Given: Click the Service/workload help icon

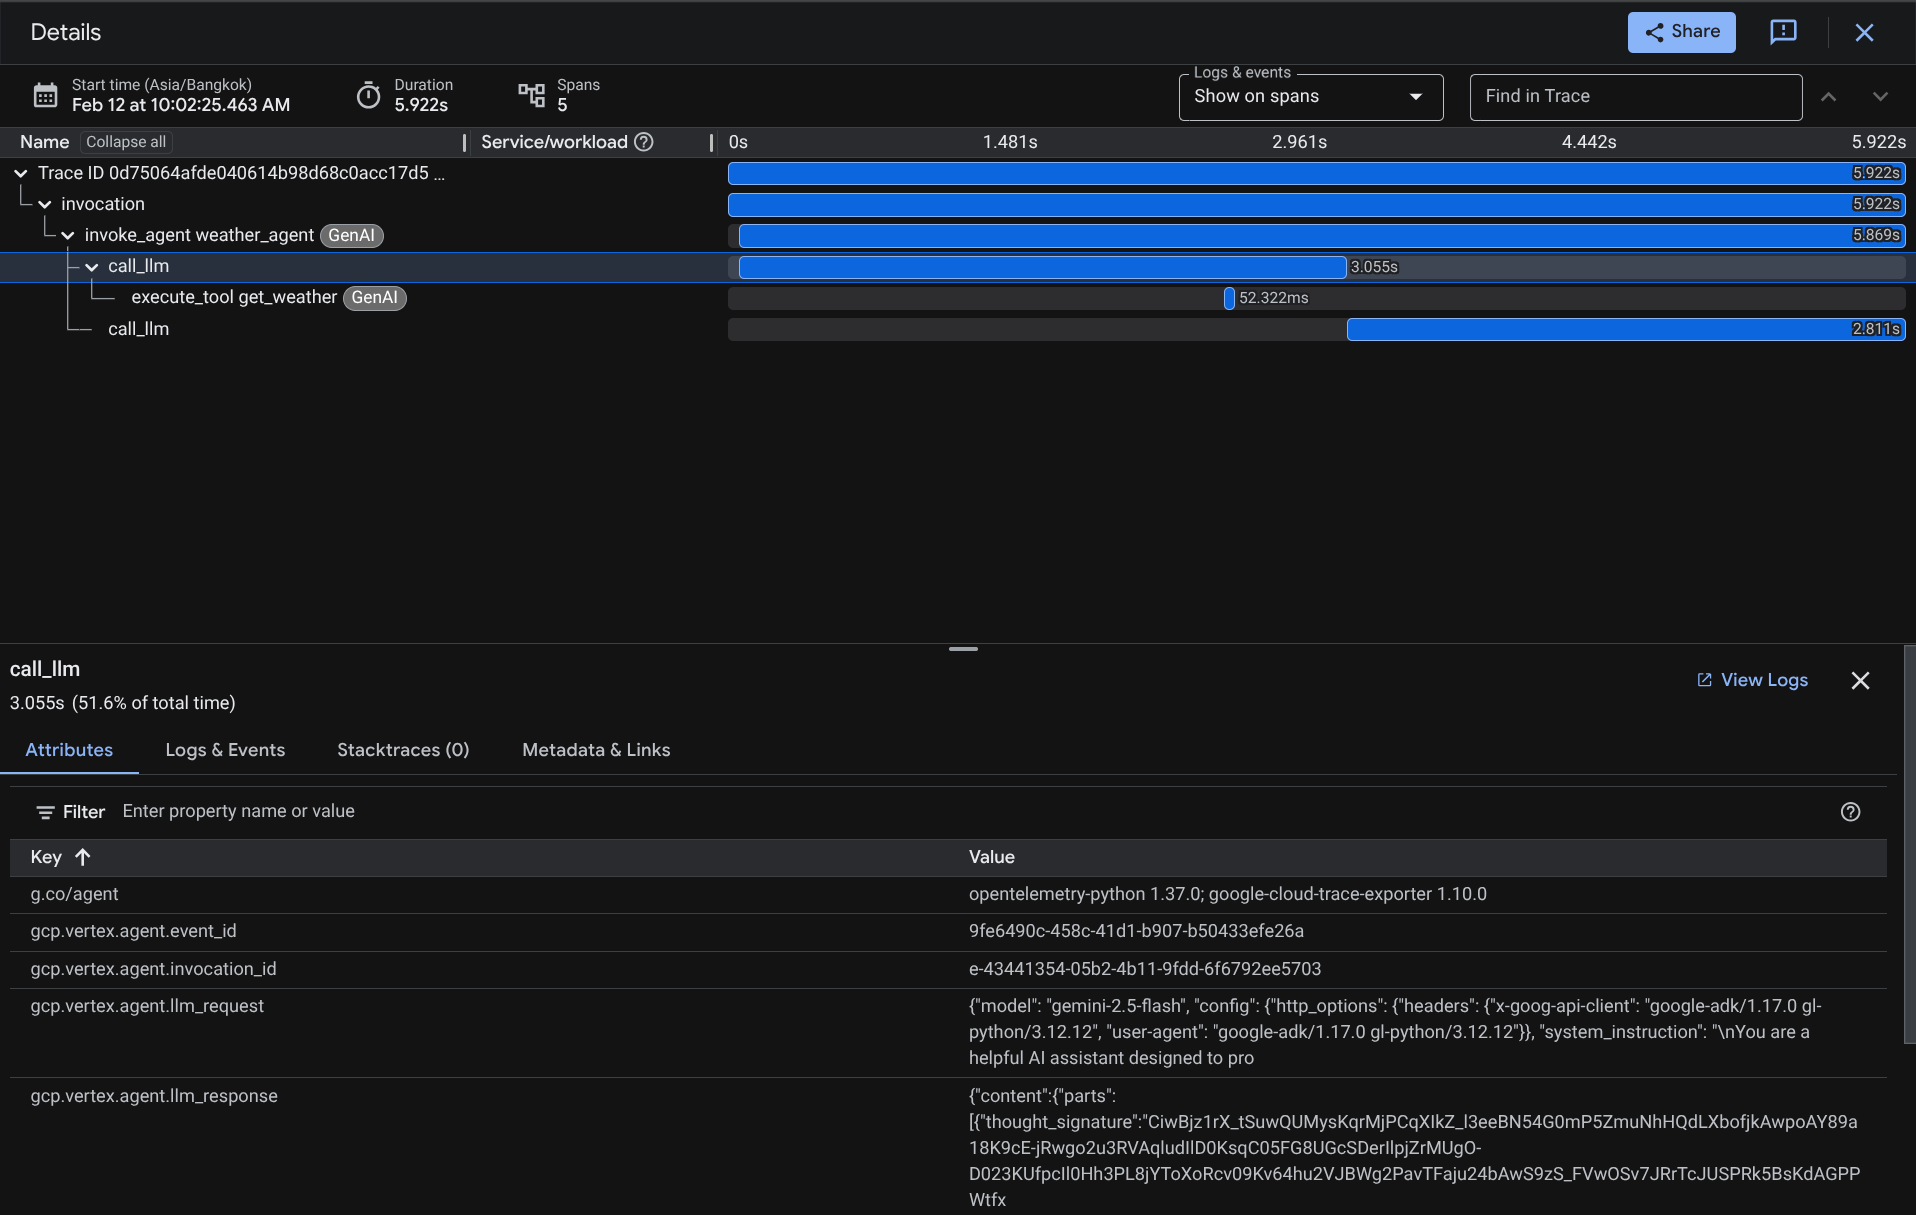Looking at the screenshot, I should click(644, 142).
